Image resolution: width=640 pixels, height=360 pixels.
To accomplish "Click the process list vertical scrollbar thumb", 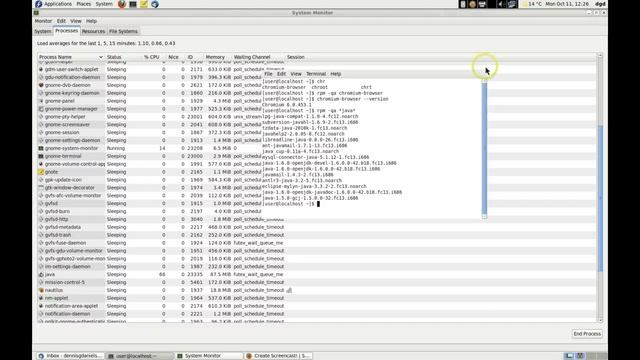I will (x=600, y=198).
